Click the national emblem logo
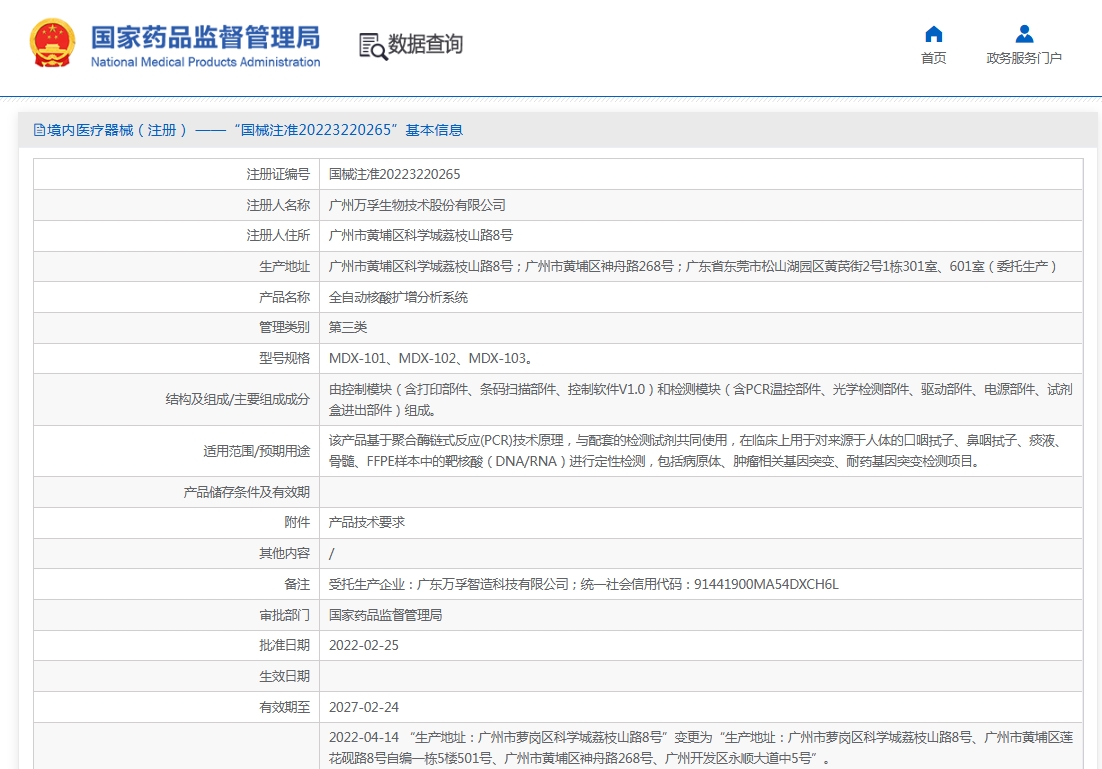Viewport: 1102px width, 769px height. 52,44
